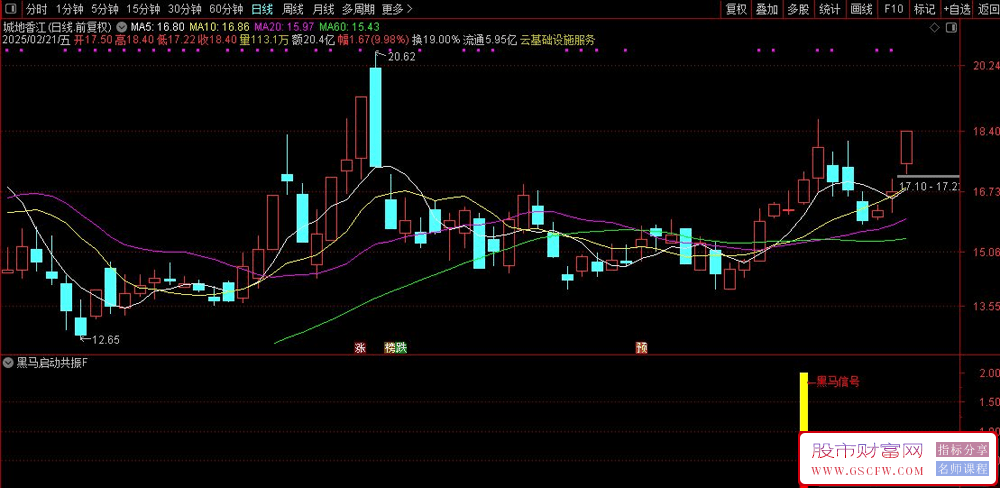Click the 叠加 overlay button
The height and width of the screenshot is (488, 1000).
(x=767, y=9)
